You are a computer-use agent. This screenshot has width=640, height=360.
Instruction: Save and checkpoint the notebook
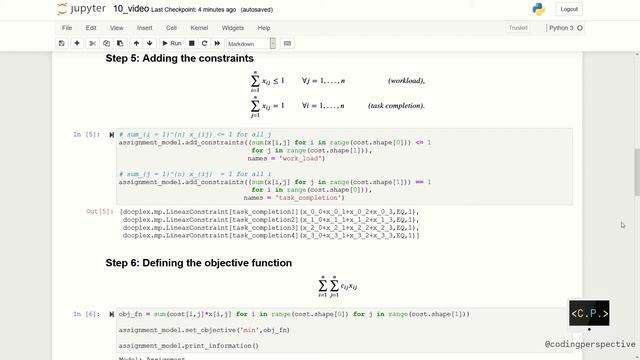tap(62, 43)
